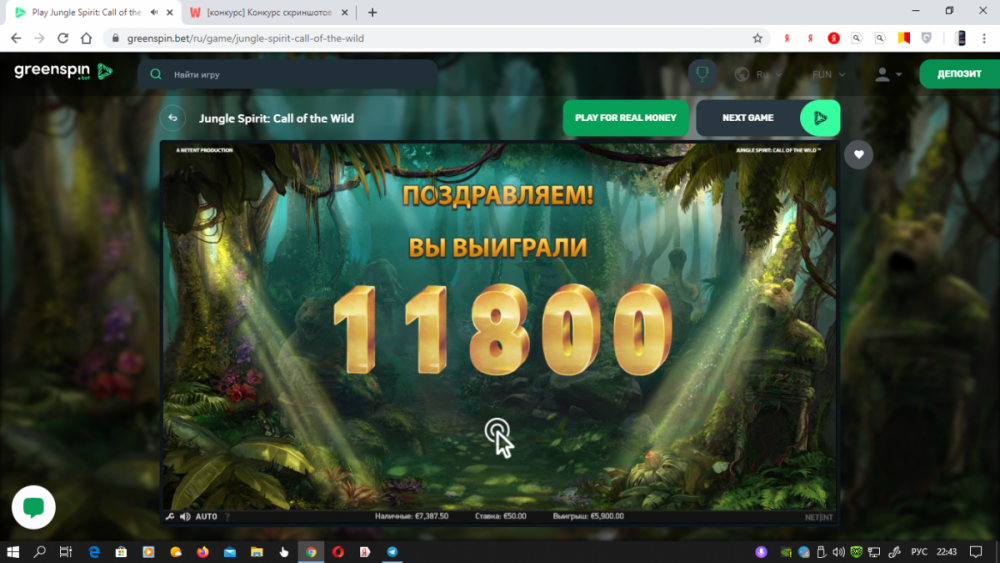This screenshot has width=1000, height=563.
Task: Open Task View on taskbar
Action: point(66,552)
